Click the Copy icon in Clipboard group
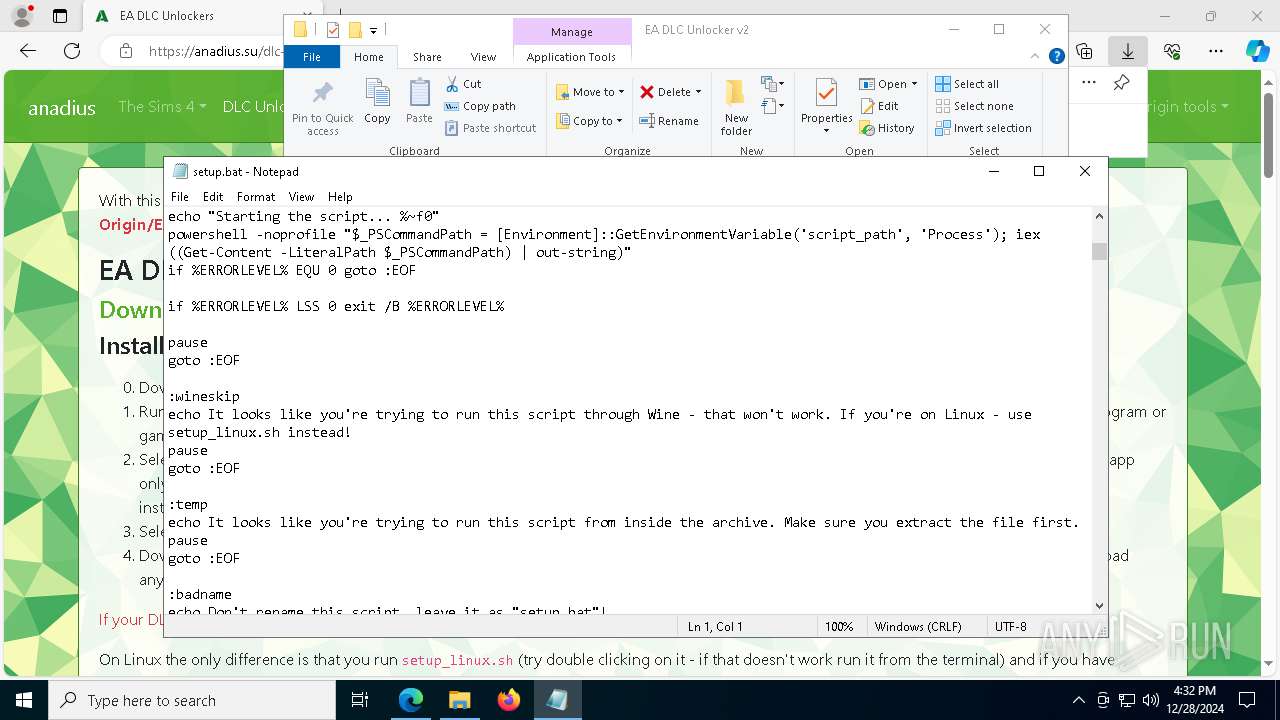 click(377, 102)
